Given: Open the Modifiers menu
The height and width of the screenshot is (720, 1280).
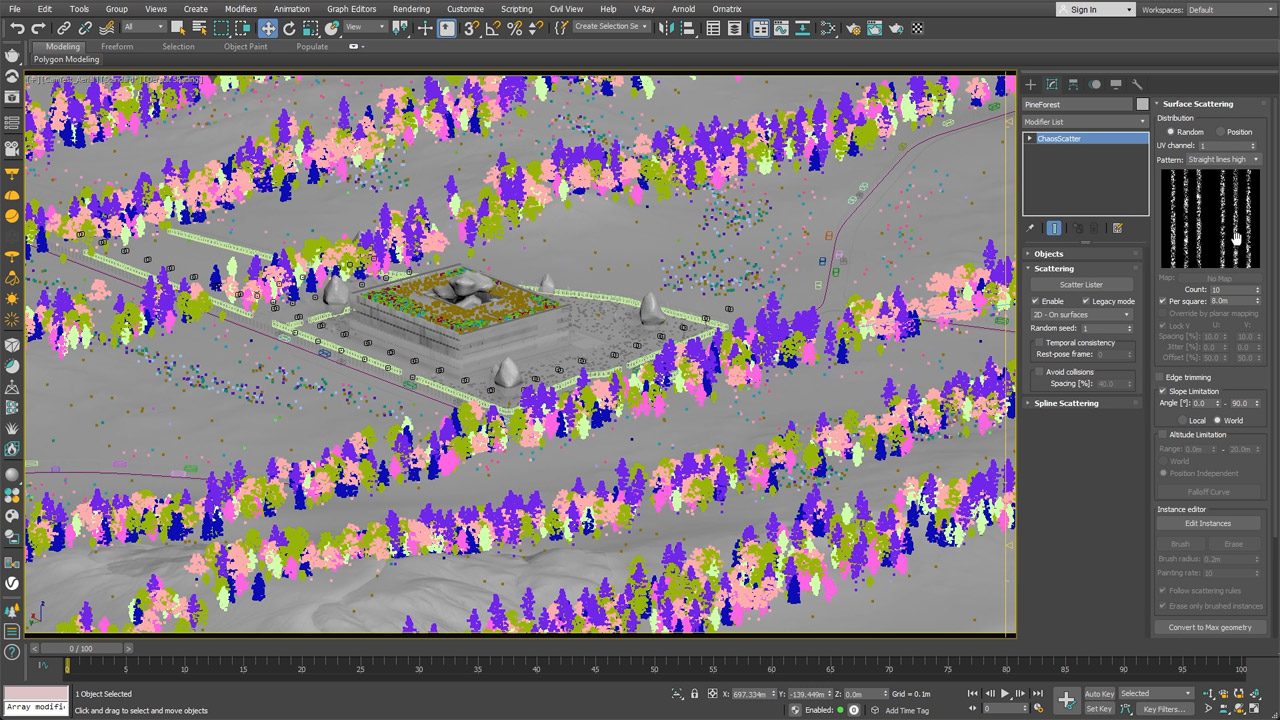Looking at the screenshot, I should tap(240, 9).
